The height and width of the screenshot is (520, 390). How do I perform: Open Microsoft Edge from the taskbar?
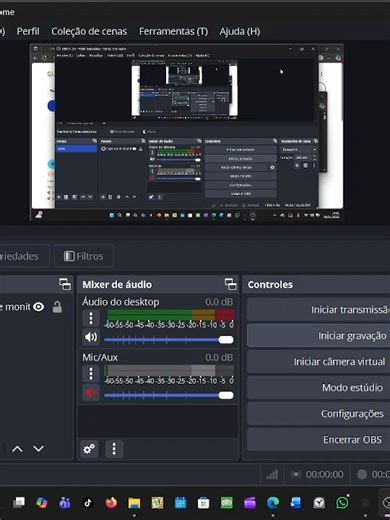click(x=273, y=503)
